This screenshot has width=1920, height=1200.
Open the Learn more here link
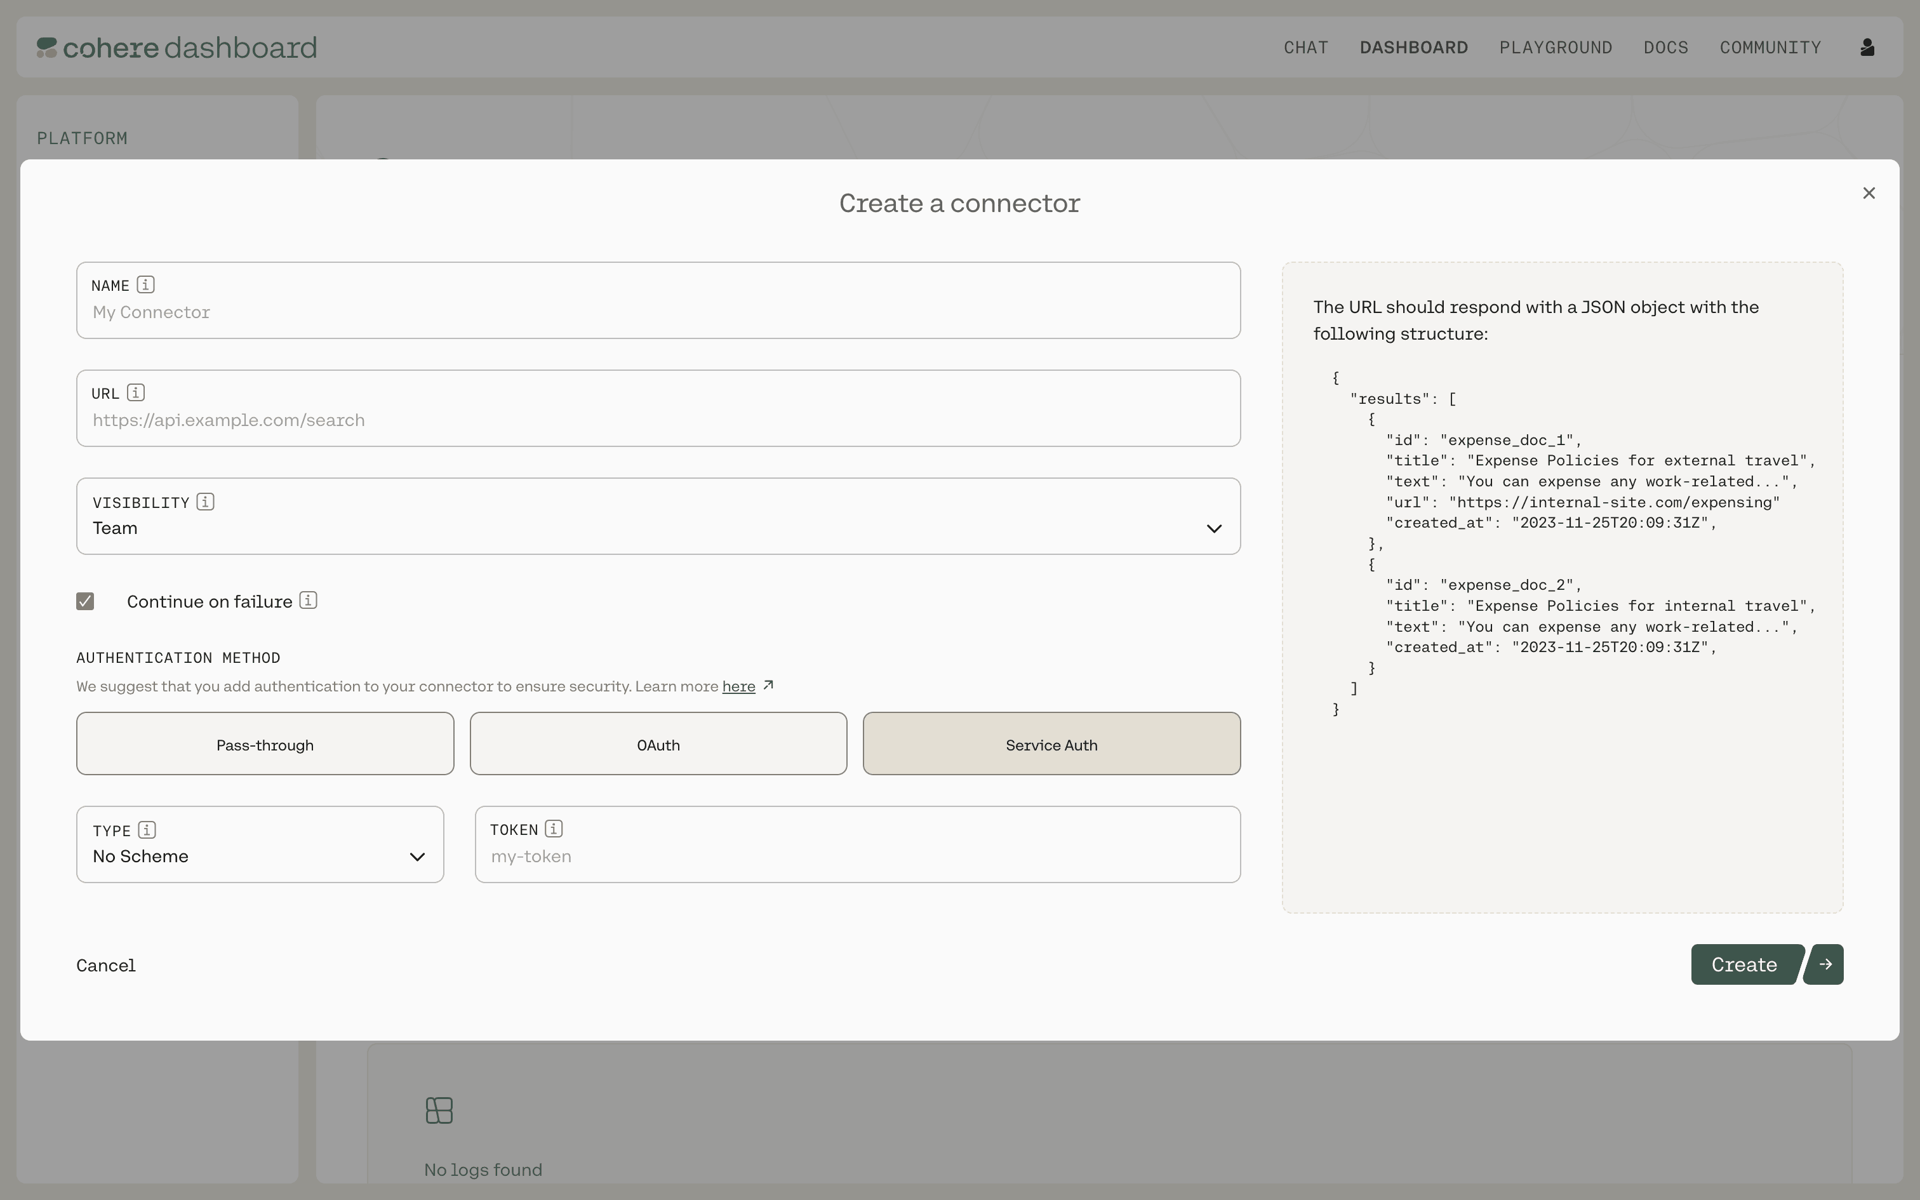point(738,686)
